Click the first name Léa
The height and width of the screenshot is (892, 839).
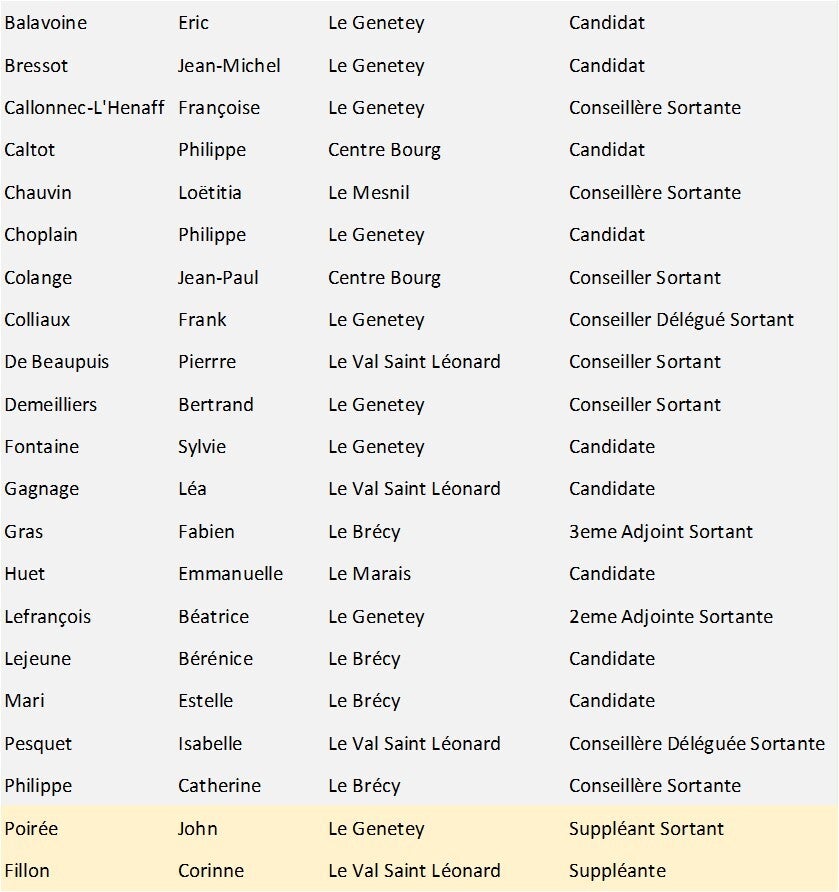click(192, 489)
